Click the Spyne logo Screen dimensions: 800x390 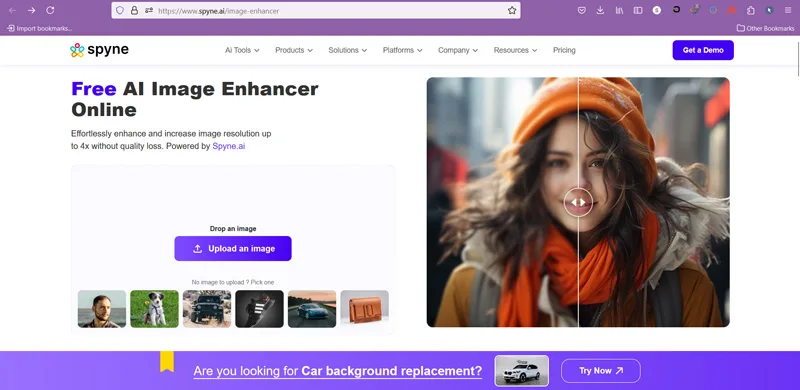tap(99, 50)
